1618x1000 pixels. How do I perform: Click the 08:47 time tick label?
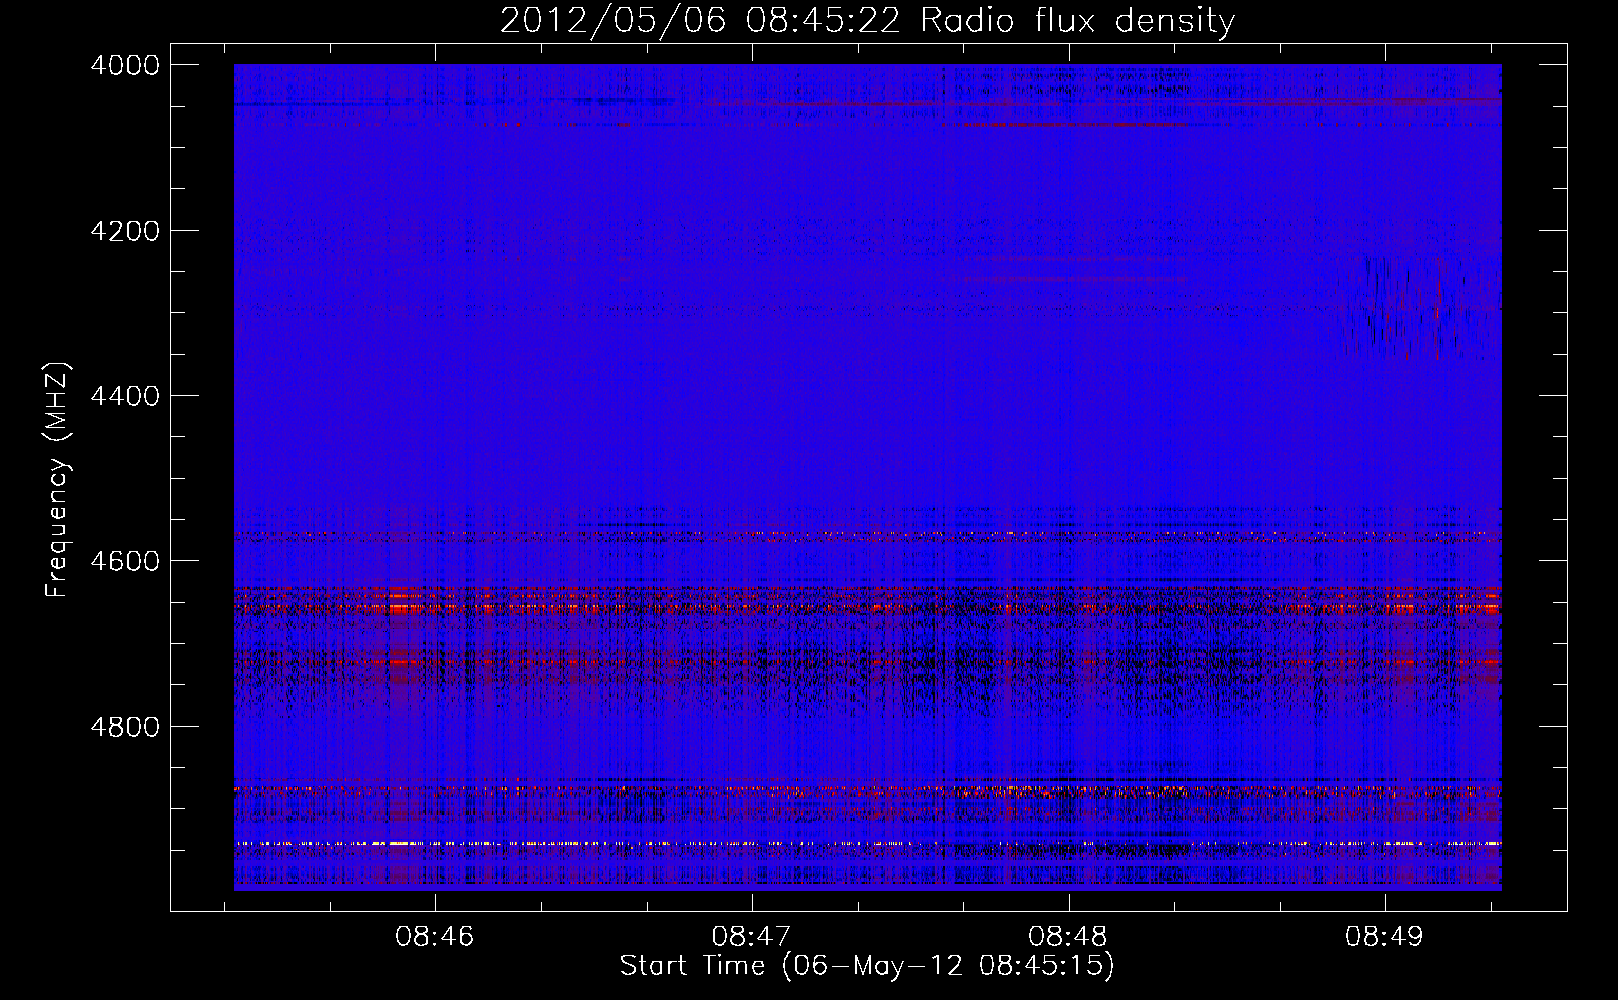[x=751, y=937]
